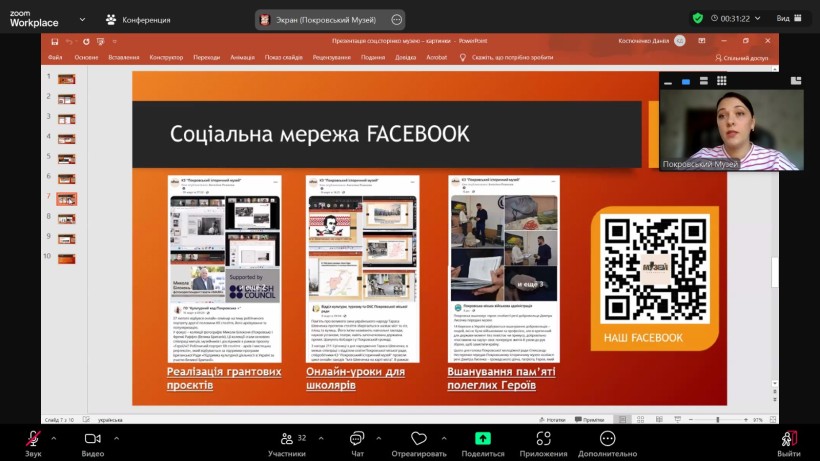Open the Рецензування ribbon tab

[332, 57]
